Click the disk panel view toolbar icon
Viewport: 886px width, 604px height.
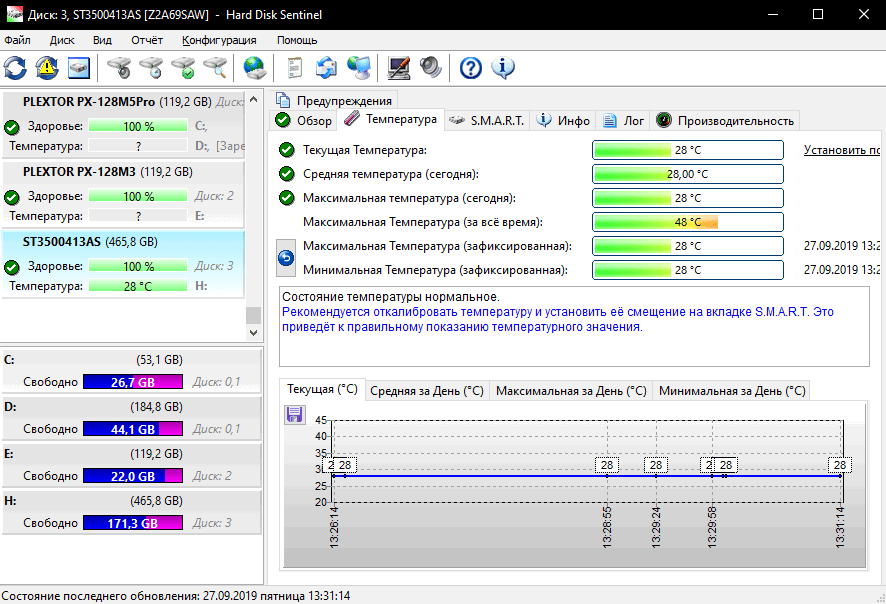tap(79, 68)
